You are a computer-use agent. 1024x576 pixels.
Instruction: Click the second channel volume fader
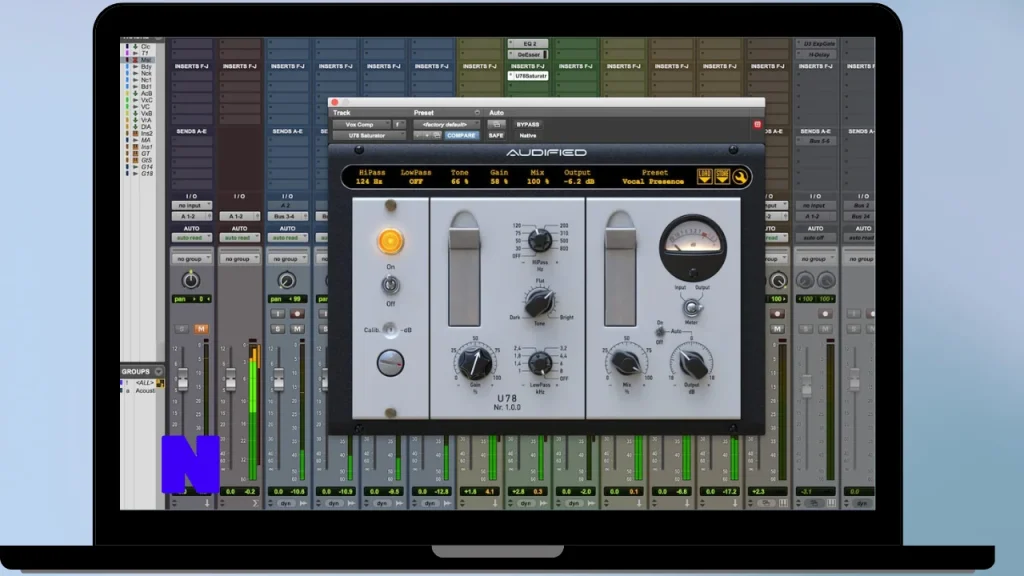[231, 380]
